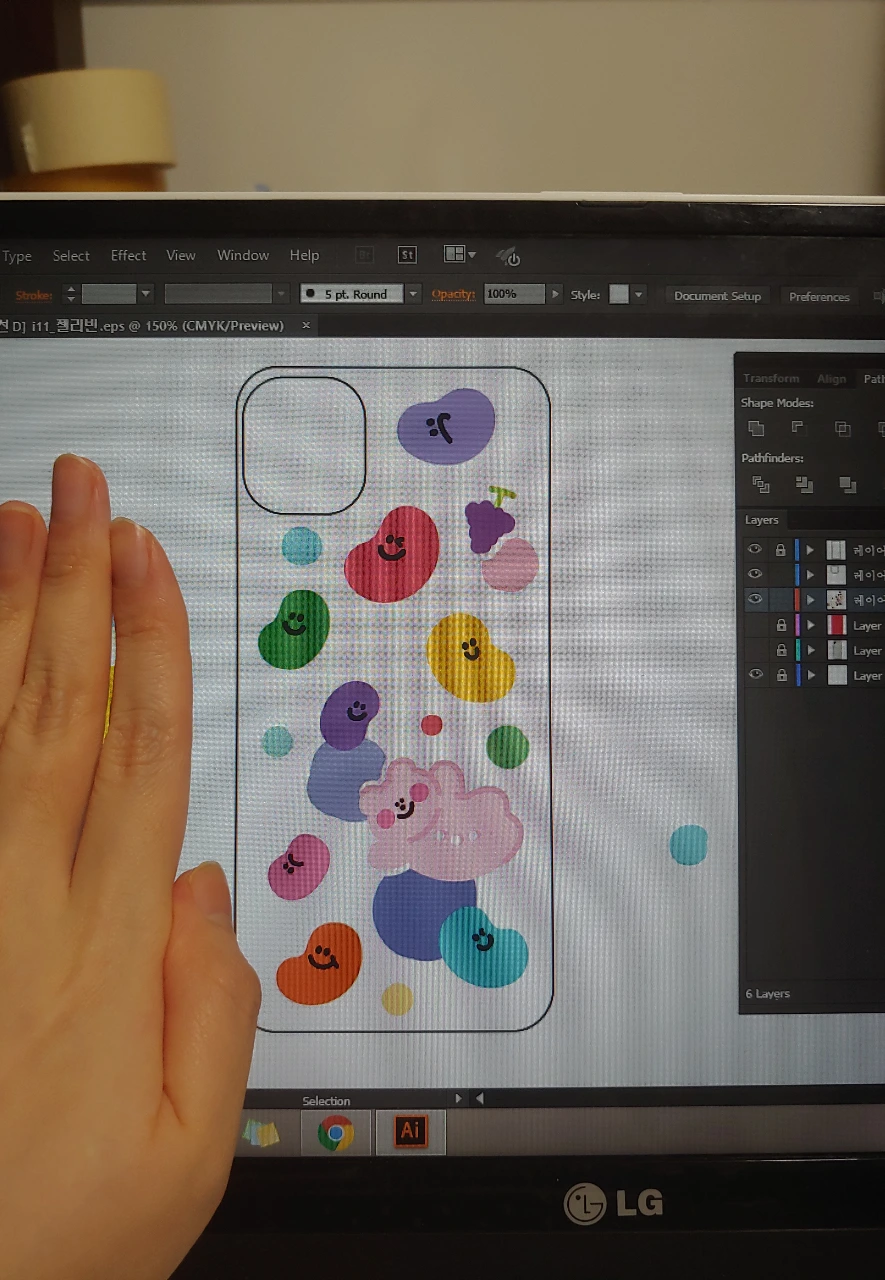Image resolution: width=885 pixels, height=1280 pixels.
Task: Click the GPU performance rocket icon
Action: click(x=509, y=256)
